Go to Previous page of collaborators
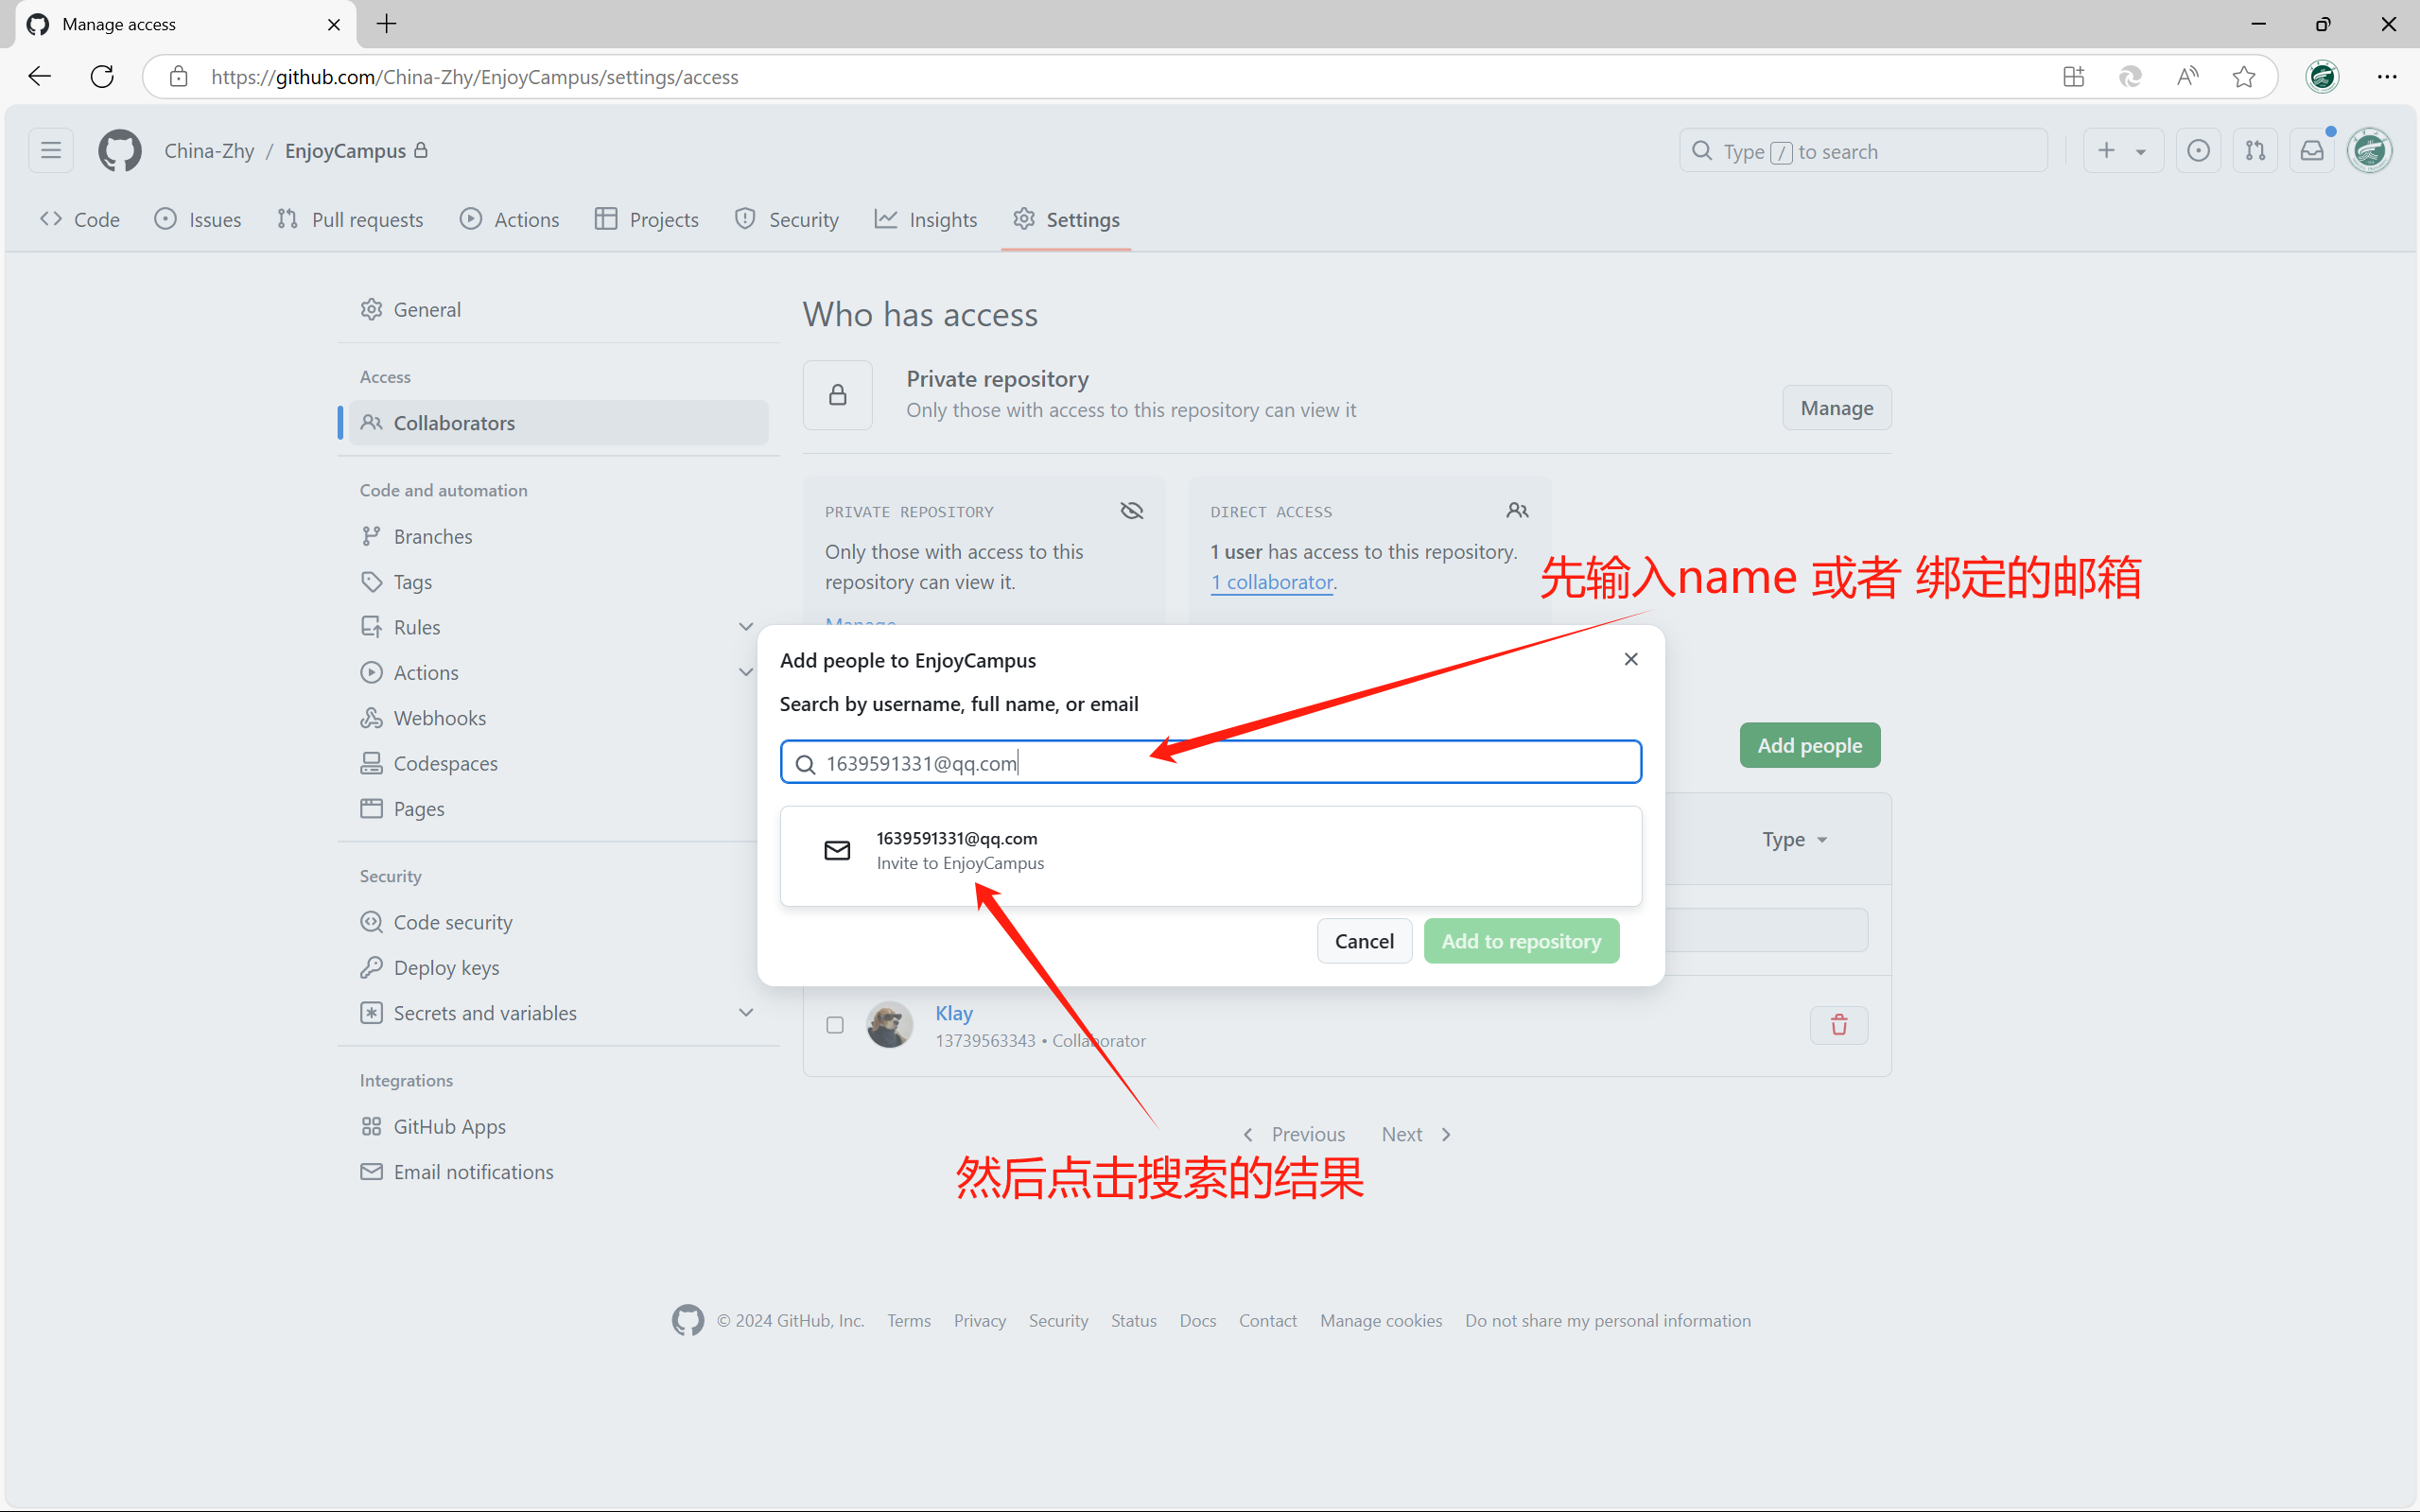 1294,1134
